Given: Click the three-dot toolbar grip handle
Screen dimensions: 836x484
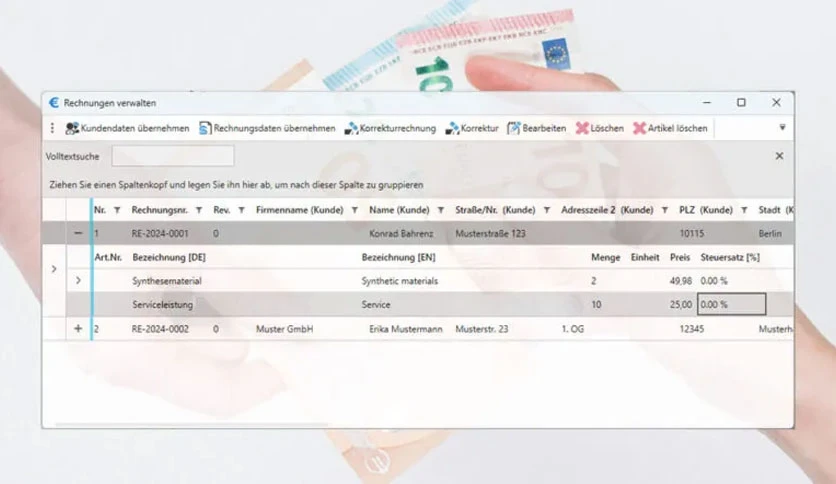Looking at the screenshot, I should click(52, 128).
